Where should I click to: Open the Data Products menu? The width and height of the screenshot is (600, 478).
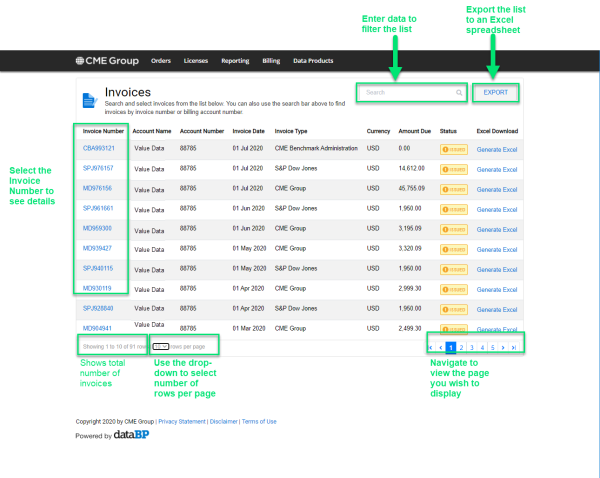(x=313, y=61)
